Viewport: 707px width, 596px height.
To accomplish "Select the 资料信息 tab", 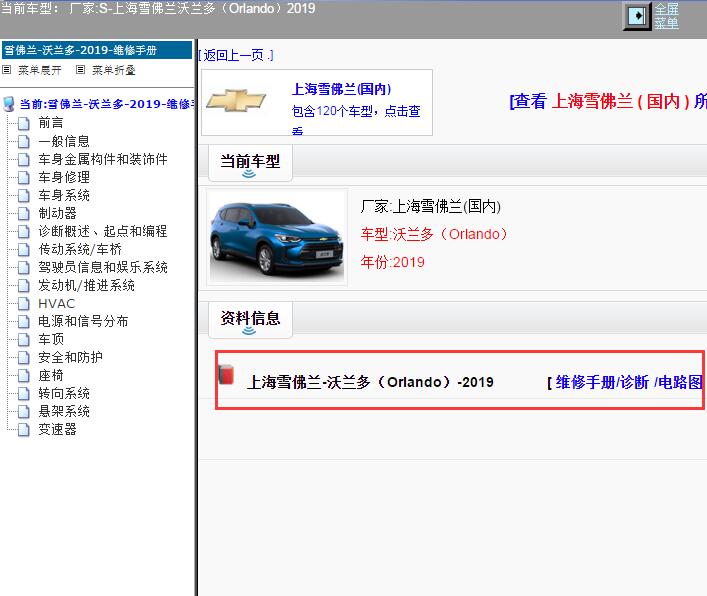I will click(250, 320).
